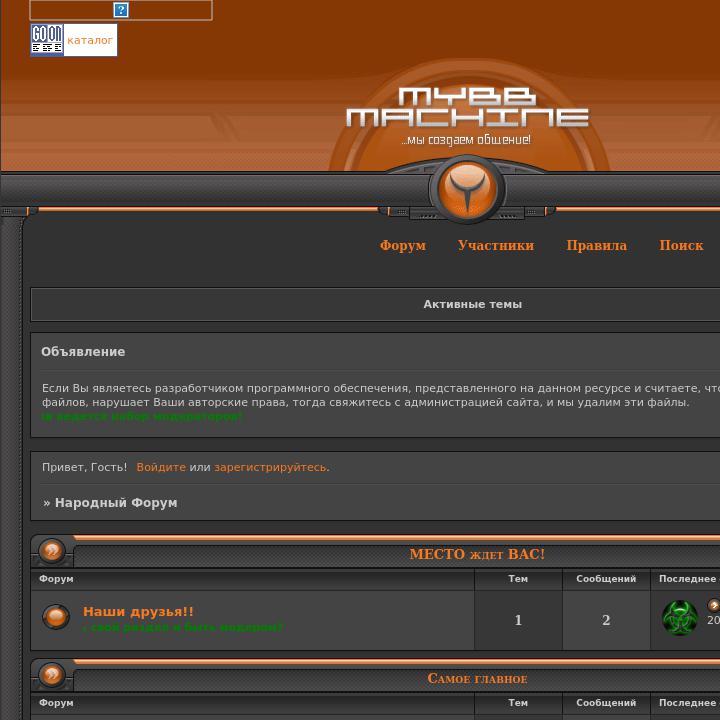Click the blue question mark icon
Screen dimensions: 720x720
pyautogui.click(x=121, y=10)
